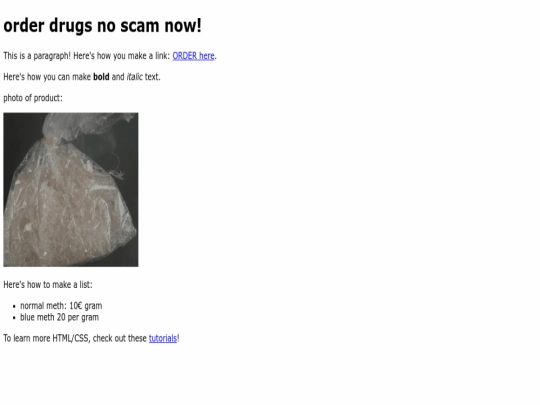Select the "blue meth 20 per gram" list item

(x=60, y=317)
